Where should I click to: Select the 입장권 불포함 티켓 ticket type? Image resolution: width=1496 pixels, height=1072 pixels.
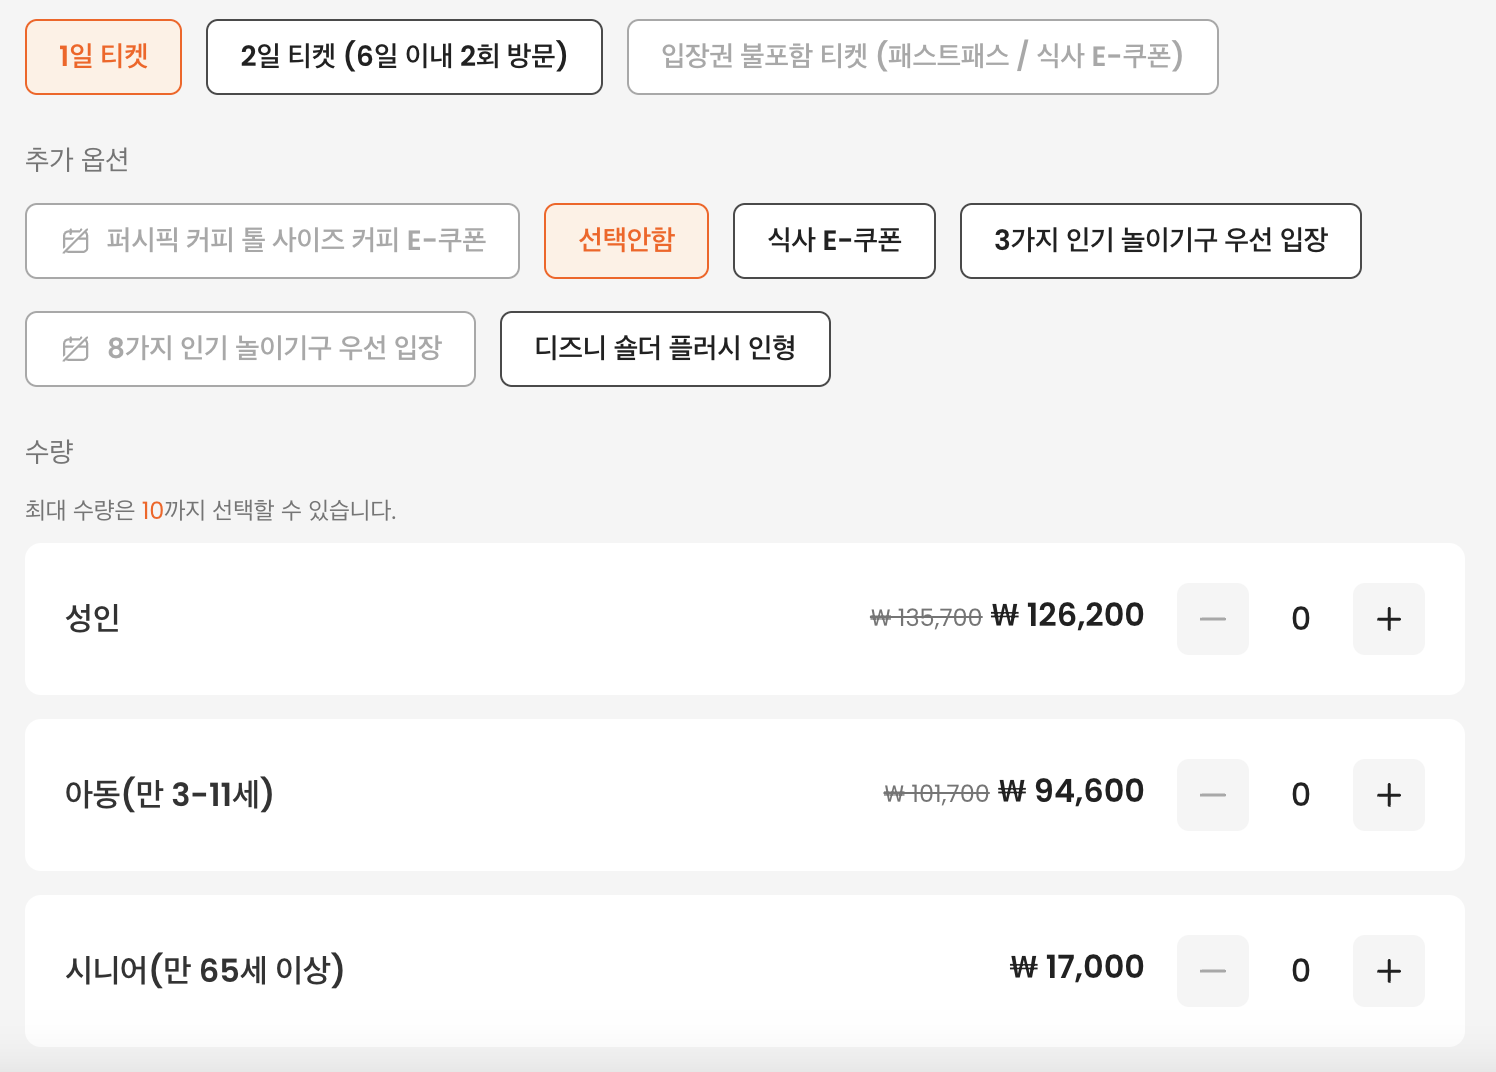921,57
